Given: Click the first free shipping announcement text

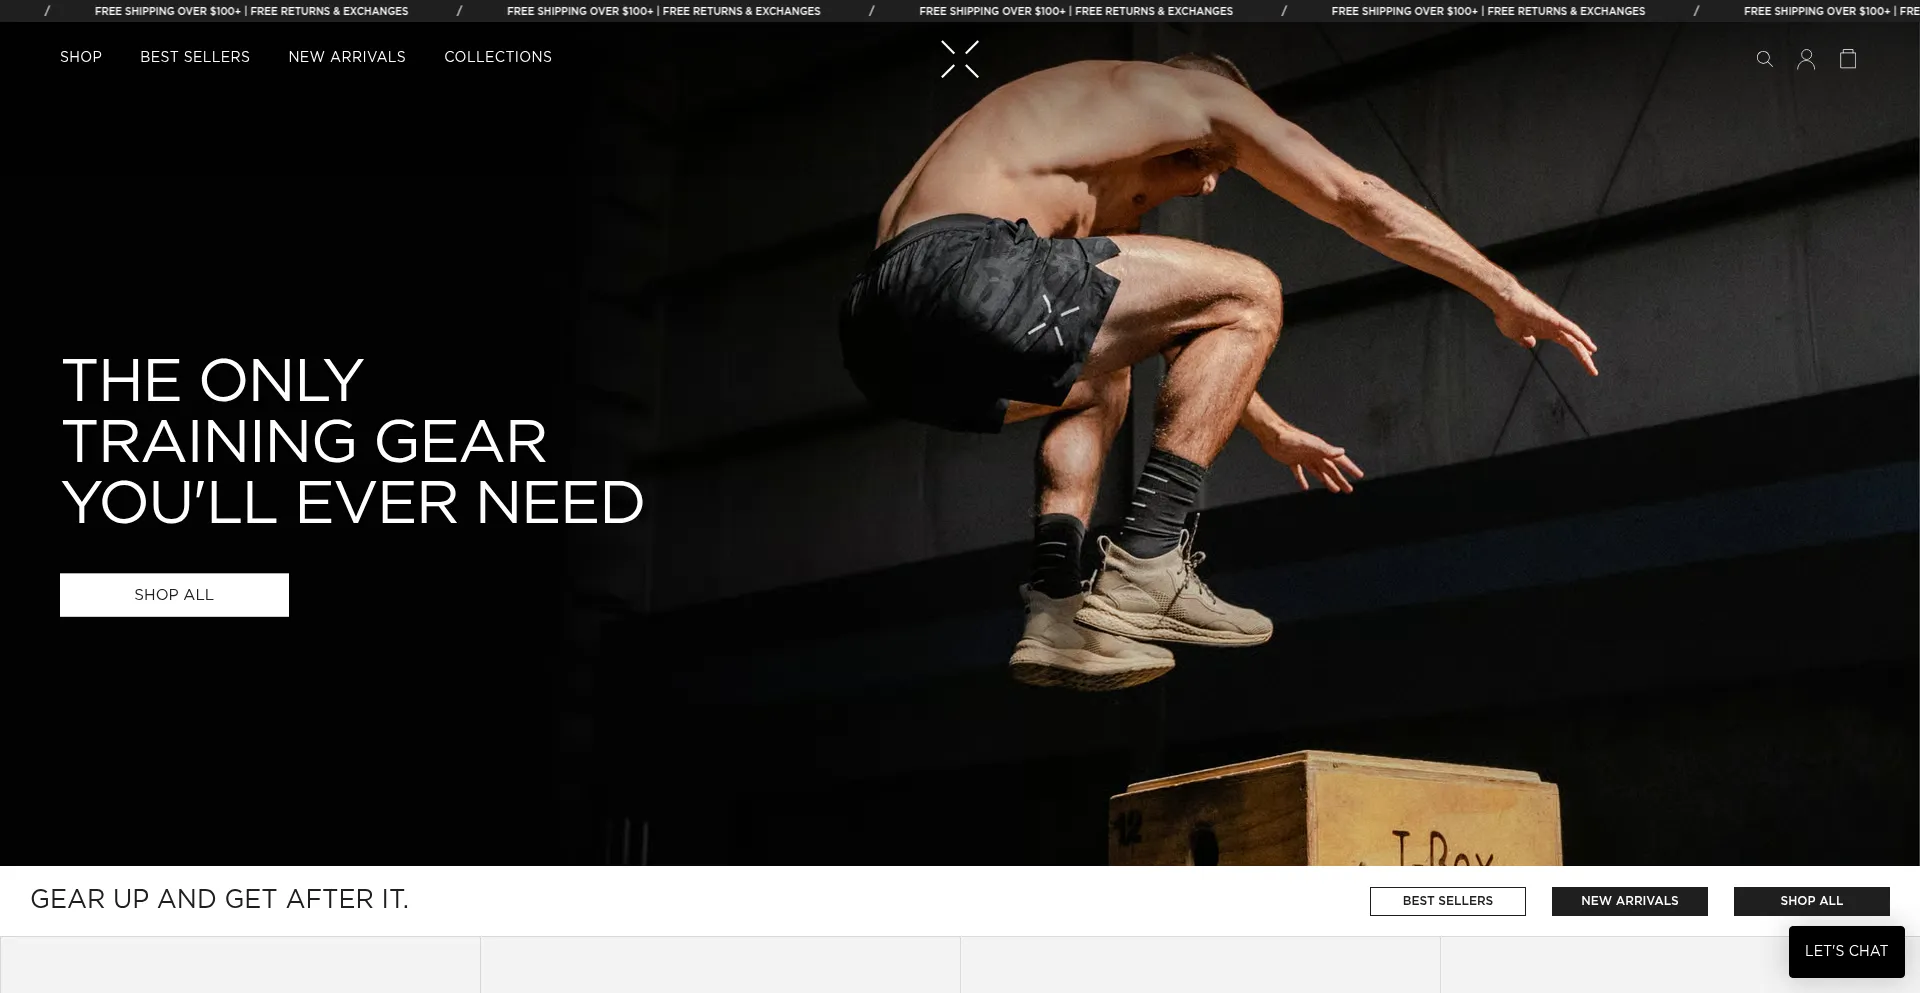Looking at the screenshot, I should tap(251, 11).
